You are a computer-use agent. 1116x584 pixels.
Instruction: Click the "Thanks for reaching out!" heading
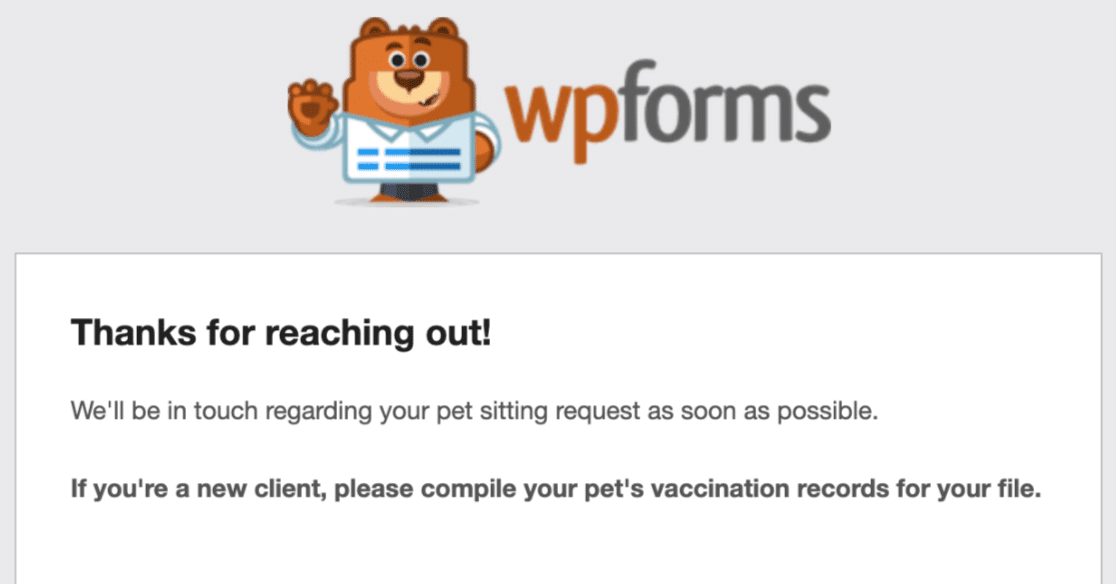coord(281,332)
